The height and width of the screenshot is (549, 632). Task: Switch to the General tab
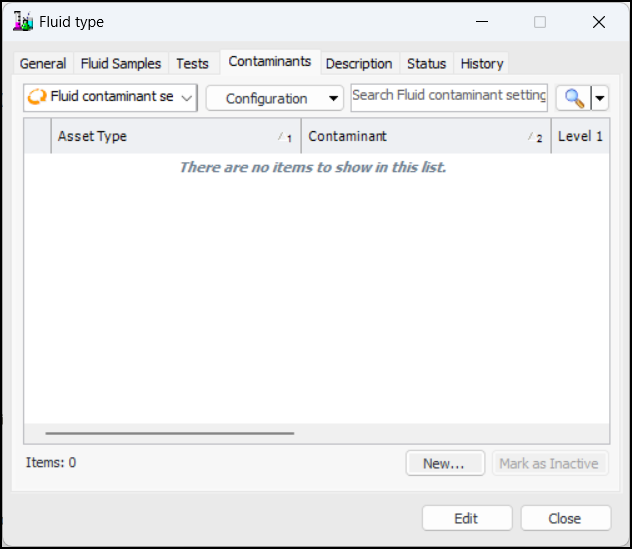coord(43,63)
